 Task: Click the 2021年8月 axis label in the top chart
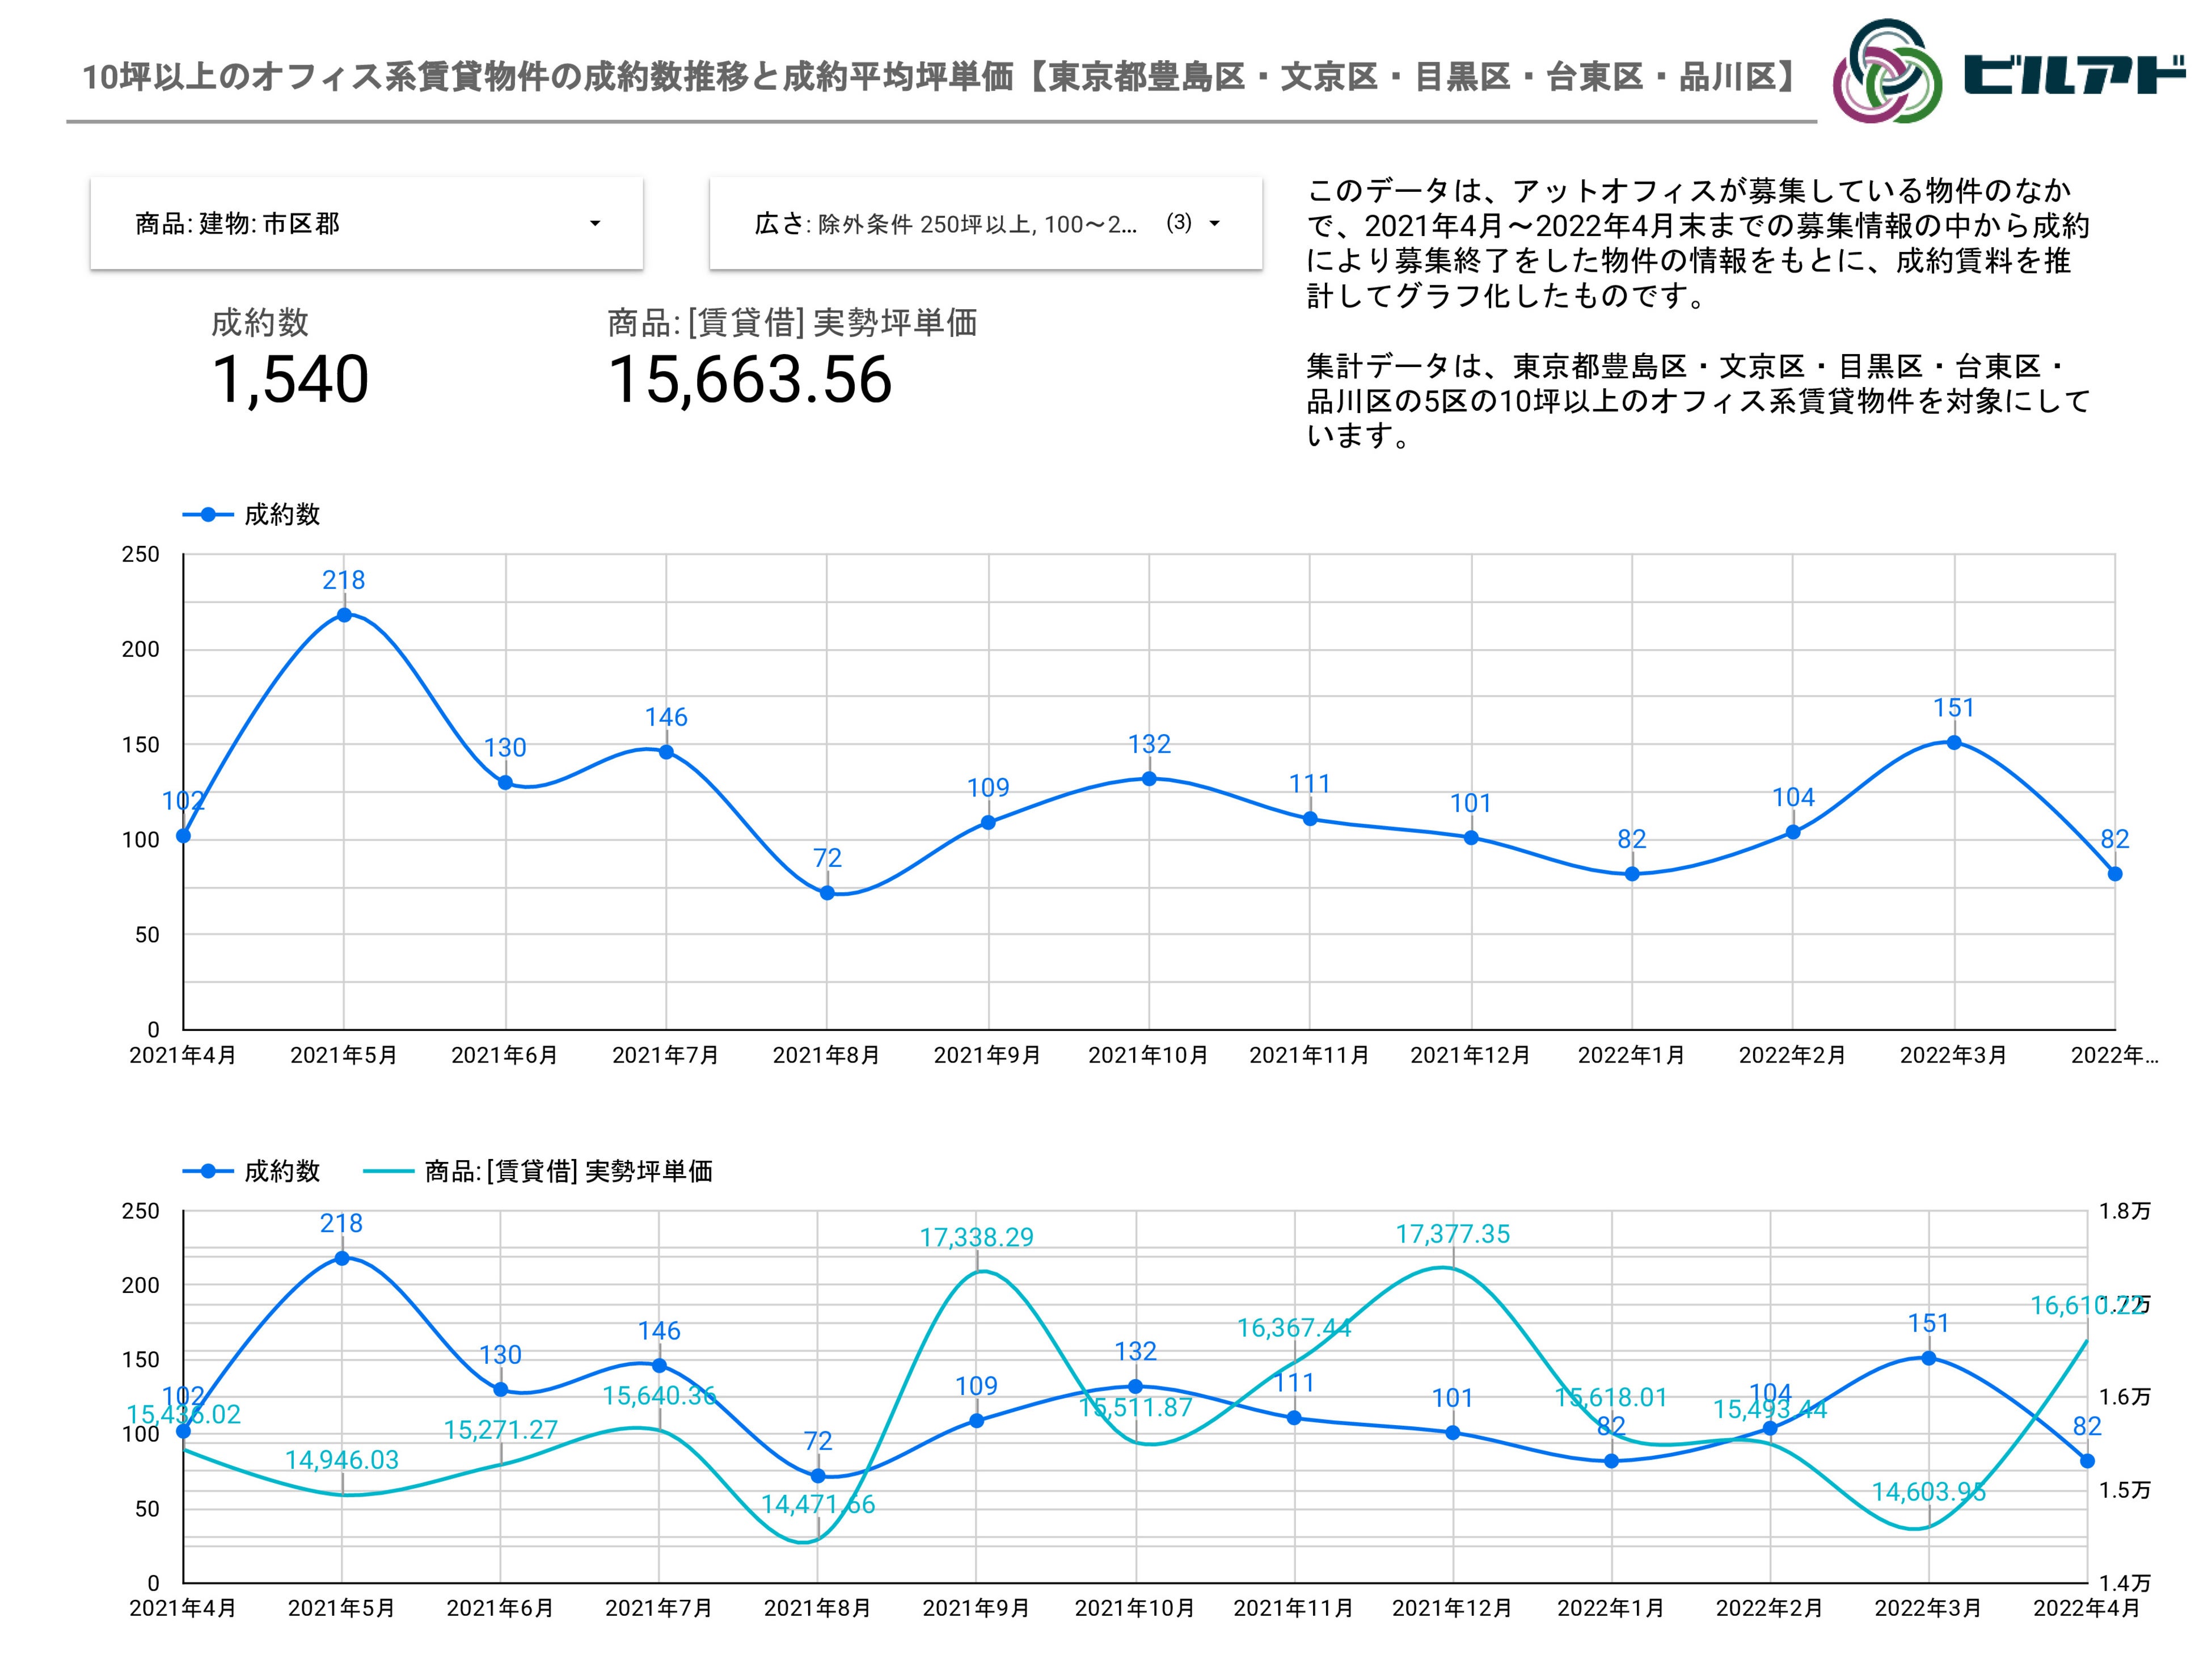pos(826,1056)
